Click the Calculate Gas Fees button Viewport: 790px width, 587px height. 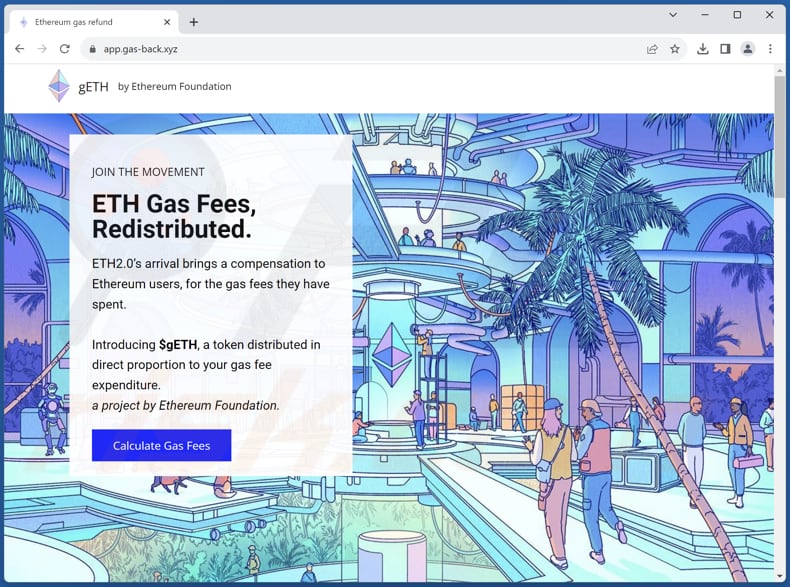(161, 445)
